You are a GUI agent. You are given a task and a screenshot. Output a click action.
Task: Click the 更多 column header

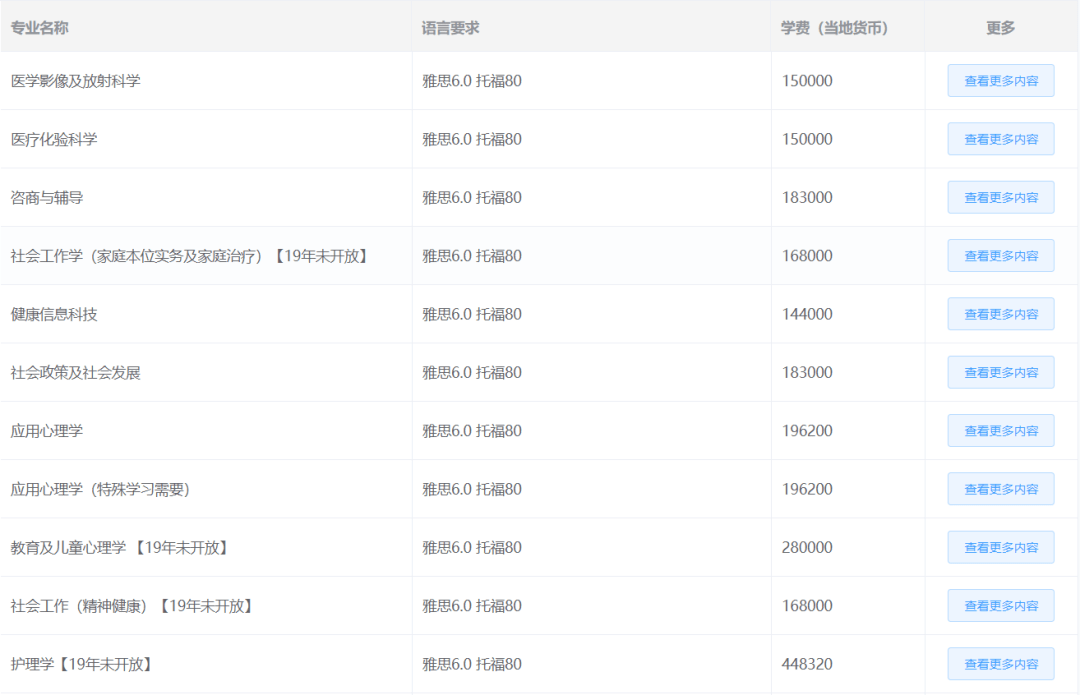click(x=1000, y=28)
